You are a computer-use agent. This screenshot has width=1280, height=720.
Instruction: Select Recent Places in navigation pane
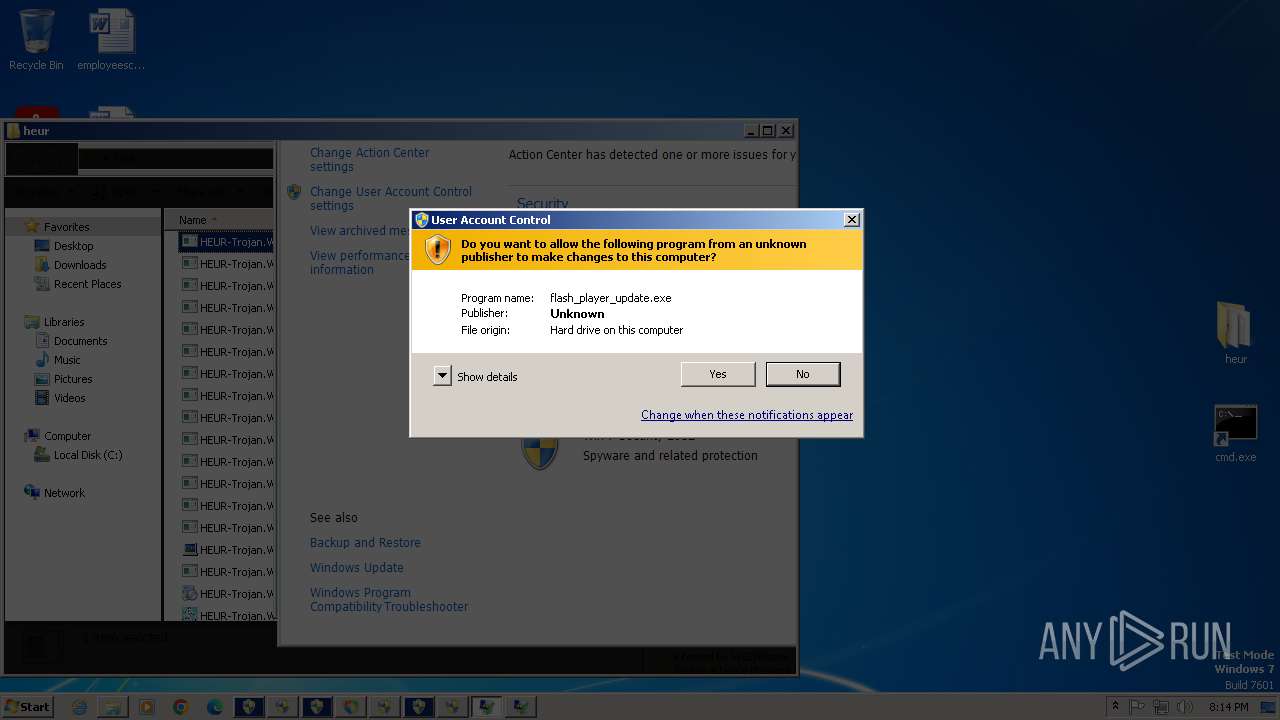[x=87, y=284]
